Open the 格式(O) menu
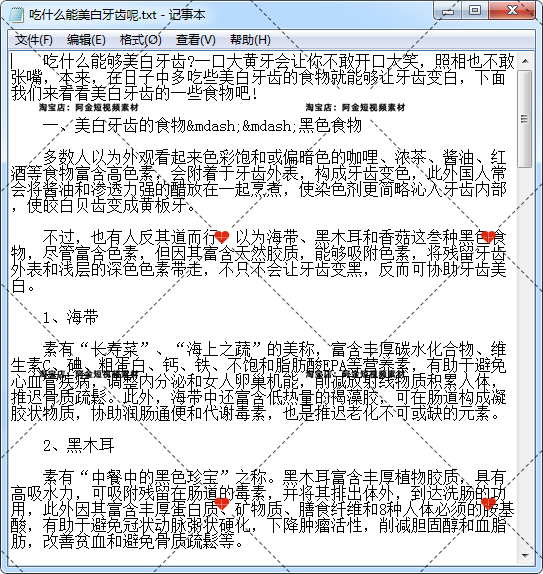Screen dimensions: 543x574 141,40
